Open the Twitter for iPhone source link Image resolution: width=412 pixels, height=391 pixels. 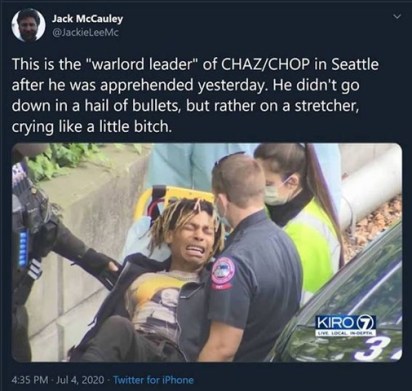[154, 380]
